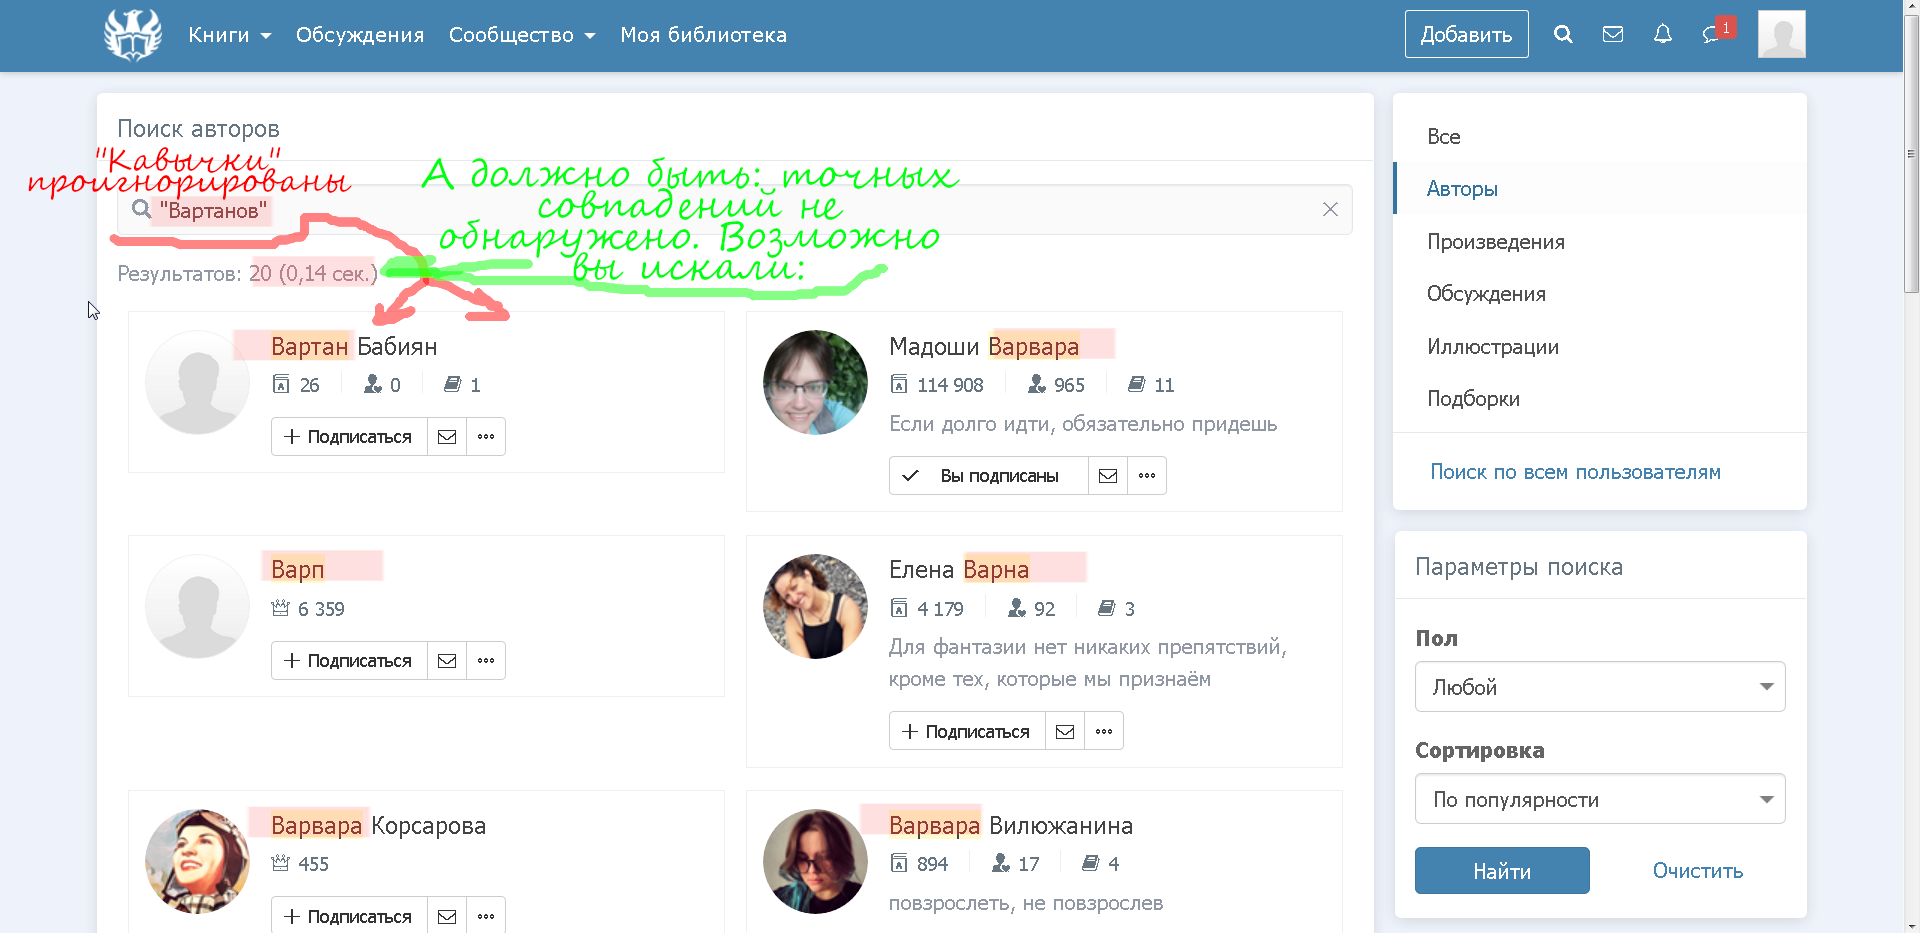
Task: Click the search magnifier icon in header
Action: point(1563,34)
